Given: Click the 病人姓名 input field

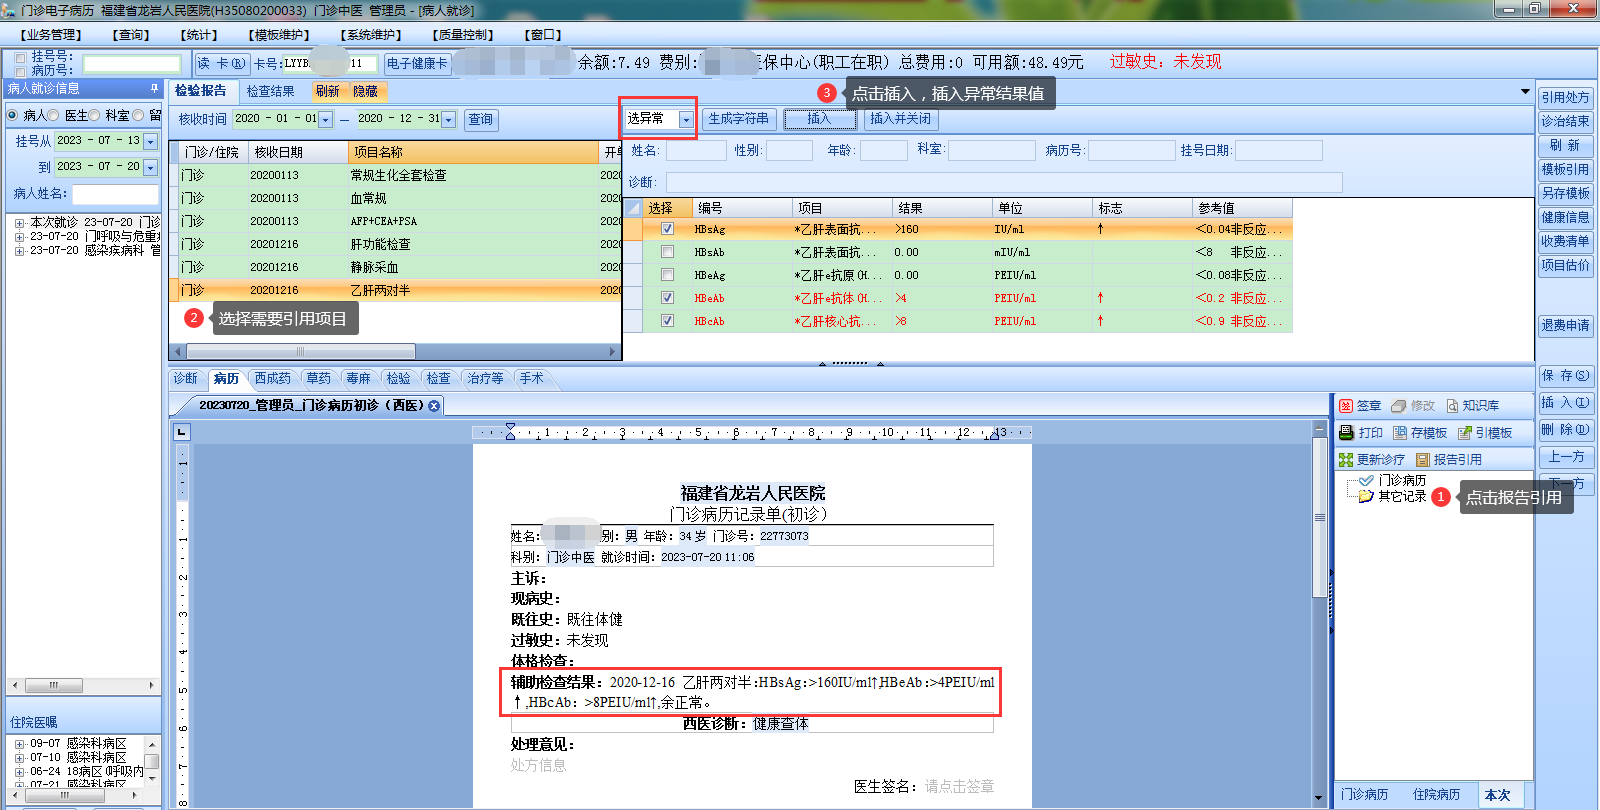Looking at the screenshot, I should coord(115,194).
